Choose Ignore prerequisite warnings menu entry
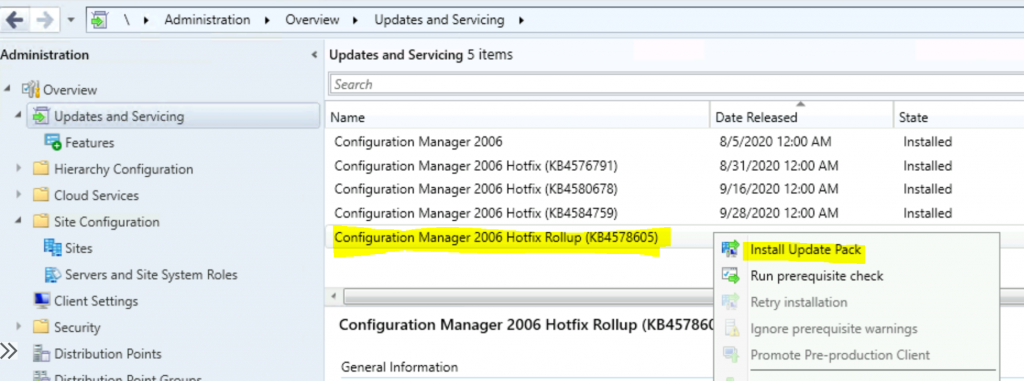The height and width of the screenshot is (381, 1024). tap(834, 329)
